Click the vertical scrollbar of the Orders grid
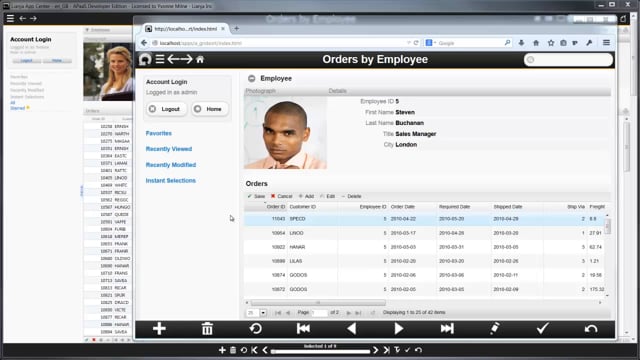The image size is (640, 360). point(607,226)
